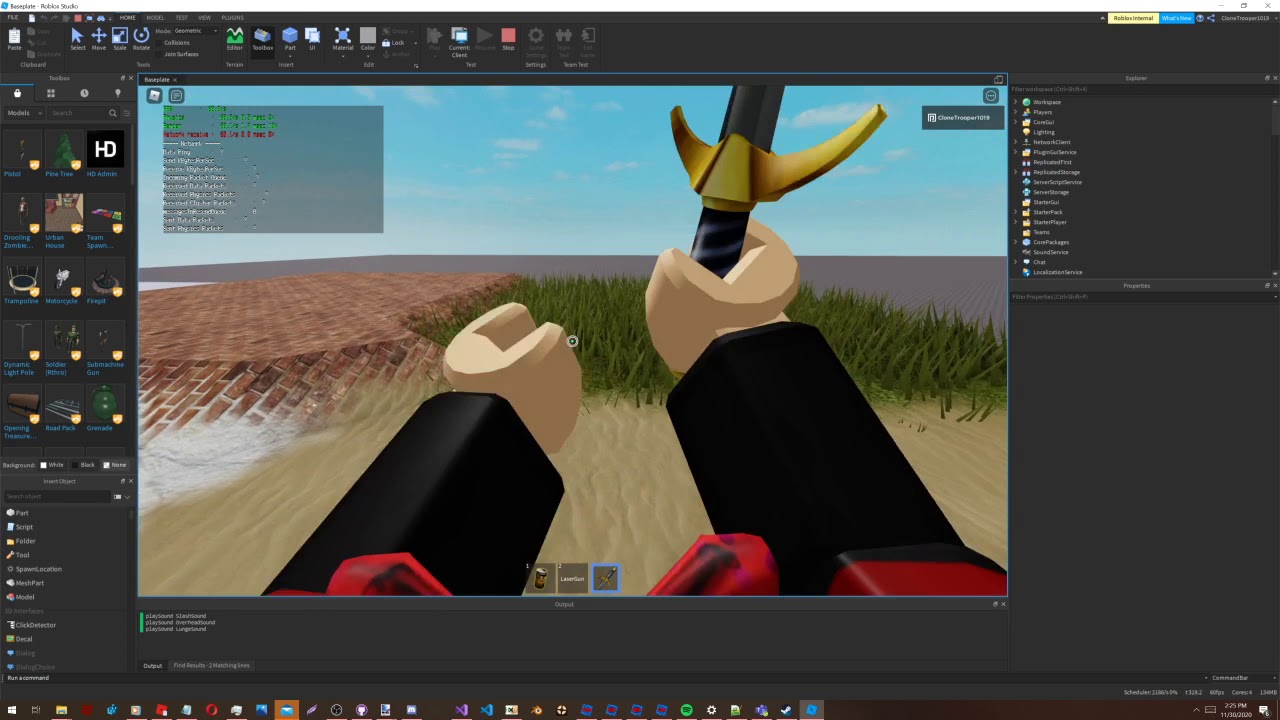Open the Mode Geometric dropdown
Viewport: 1280px width, 720px height.
195,31
